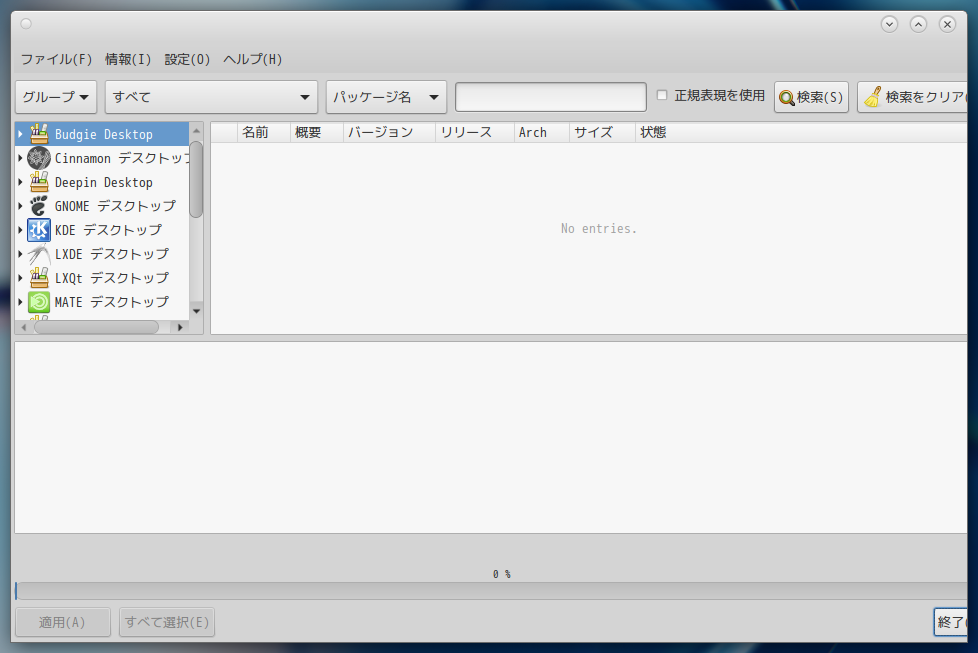Click the 検索をクリア button

[x=913, y=97]
